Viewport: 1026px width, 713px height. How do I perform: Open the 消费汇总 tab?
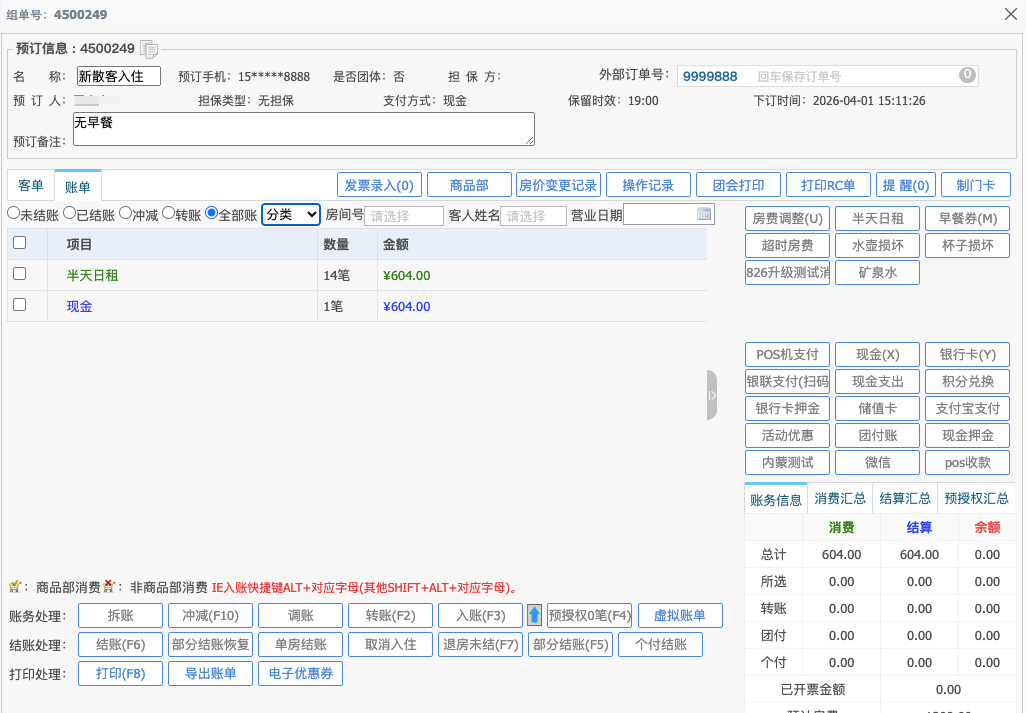coord(839,499)
